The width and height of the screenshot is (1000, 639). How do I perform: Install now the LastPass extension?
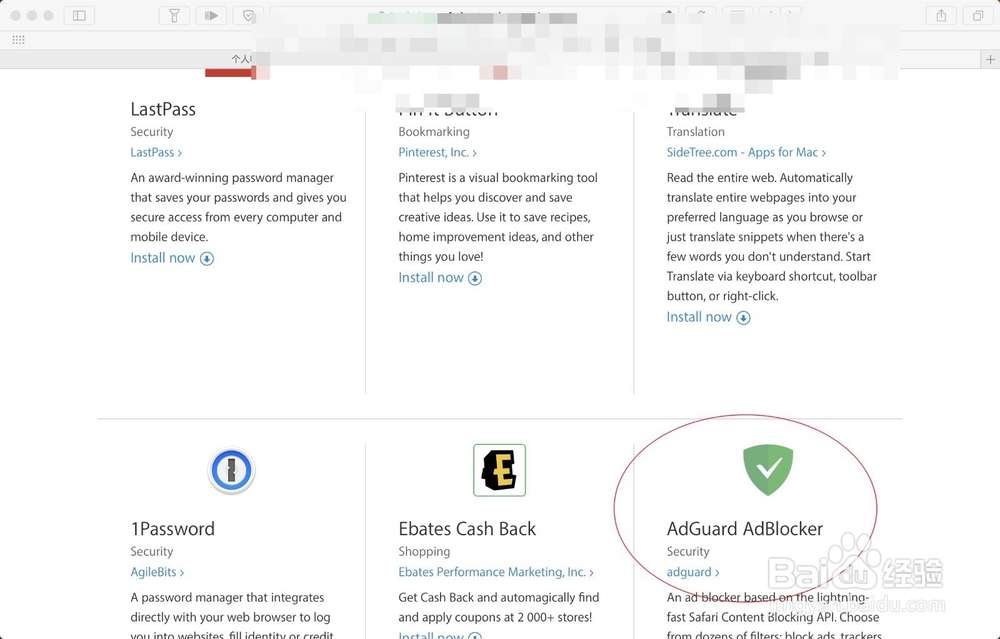click(x=172, y=258)
